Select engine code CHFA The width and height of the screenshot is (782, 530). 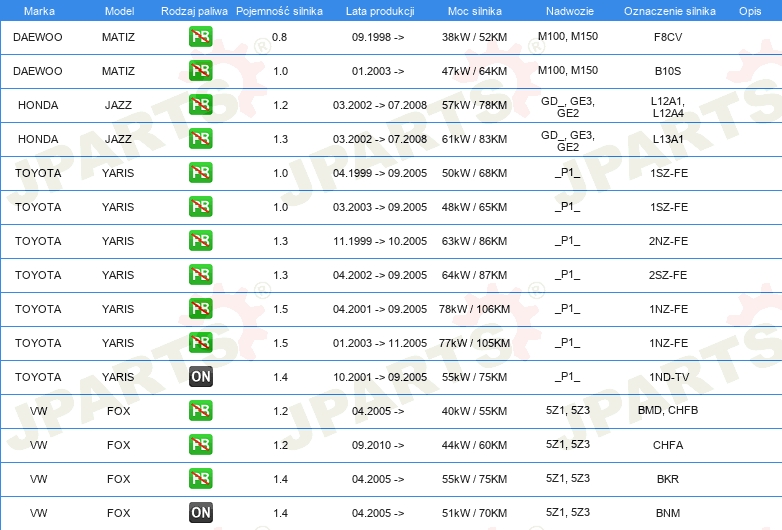pos(668,445)
